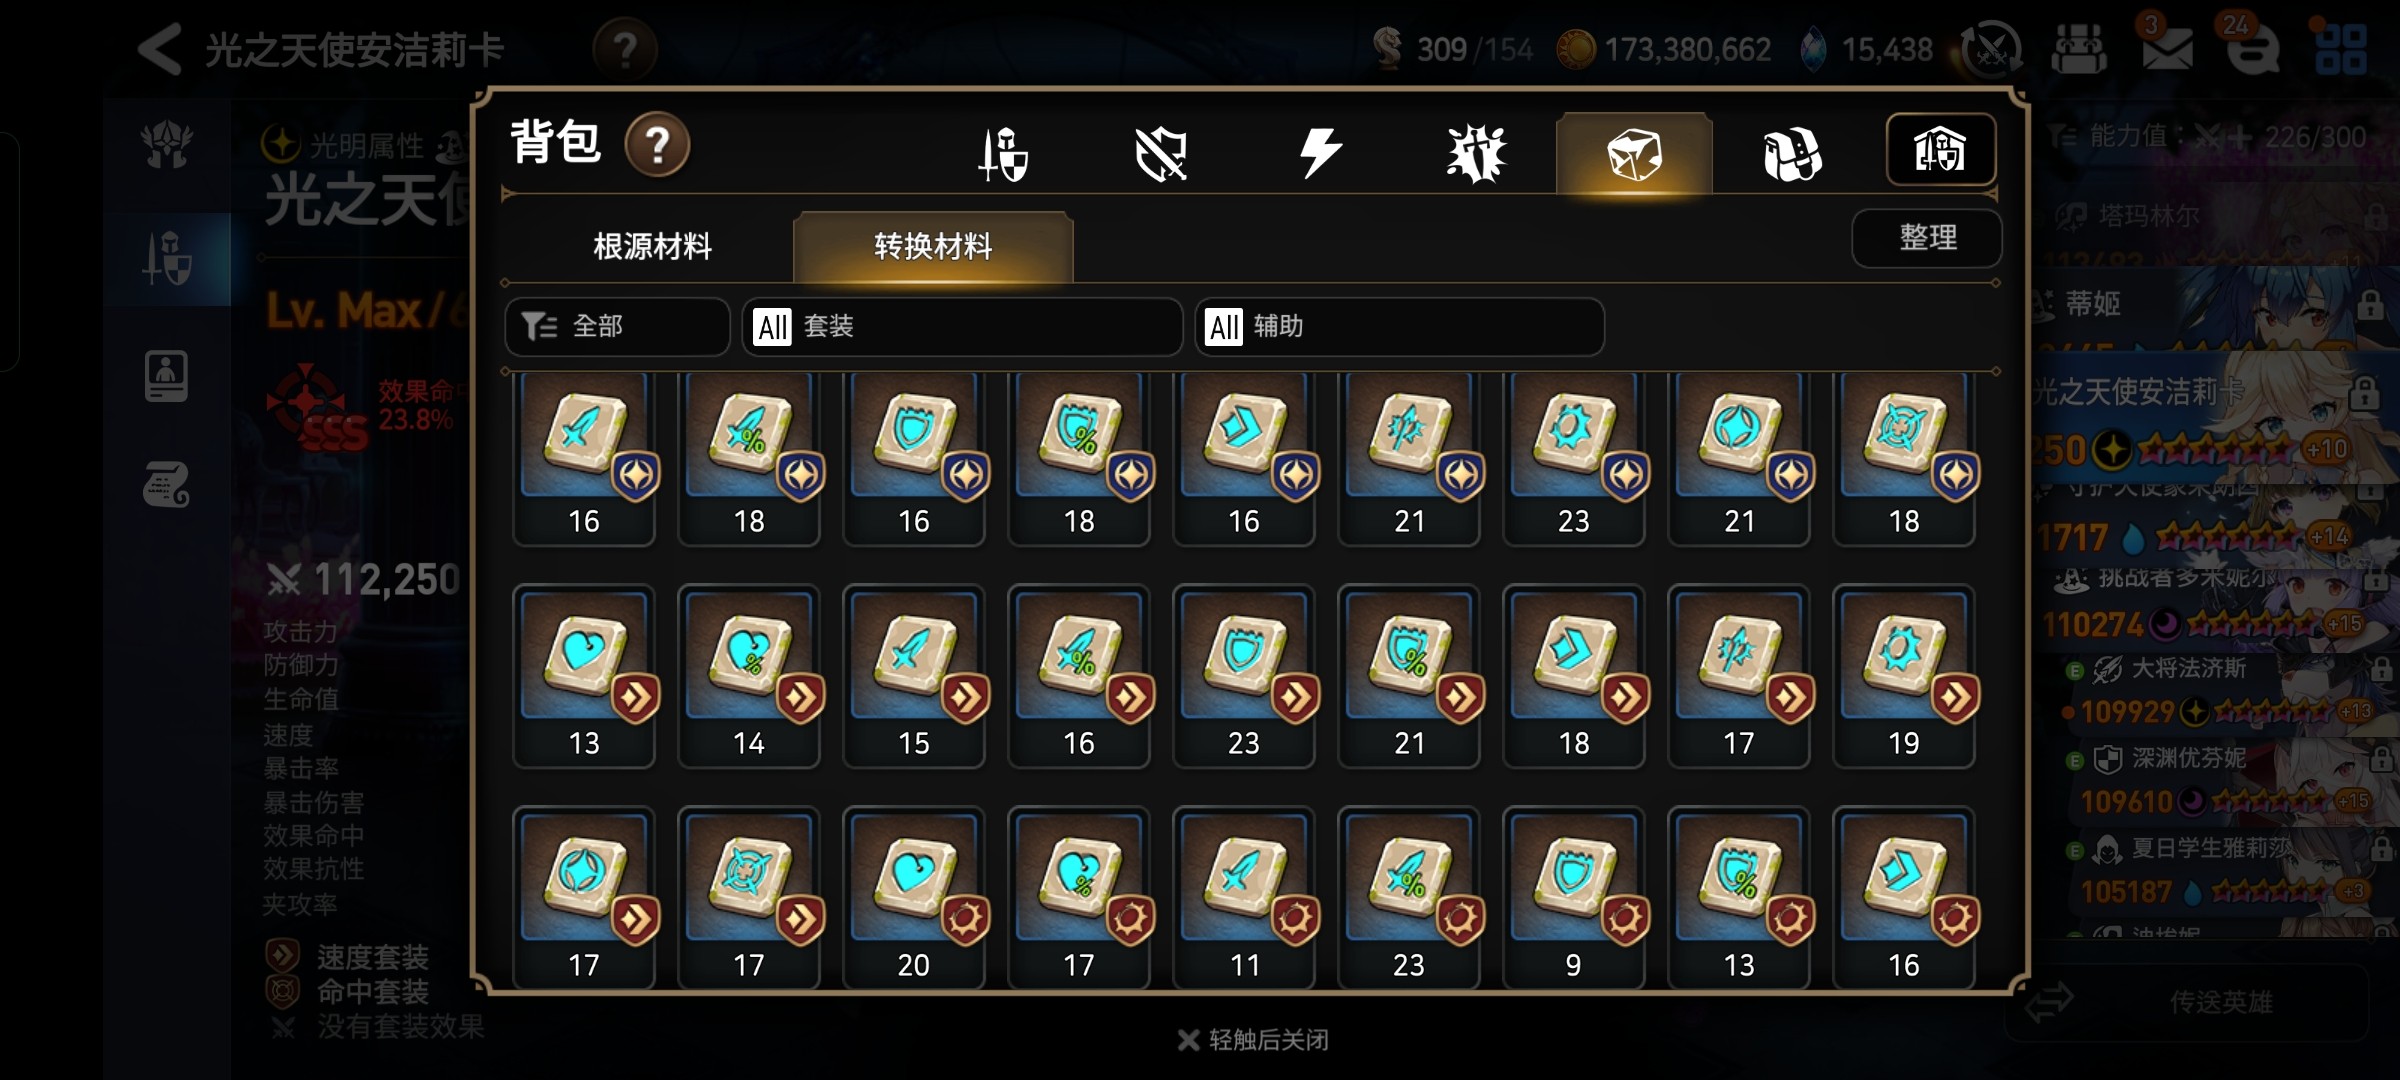Select the heart stone with count 13
The width and height of the screenshot is (2400, 1080).
tap(584, 677)
